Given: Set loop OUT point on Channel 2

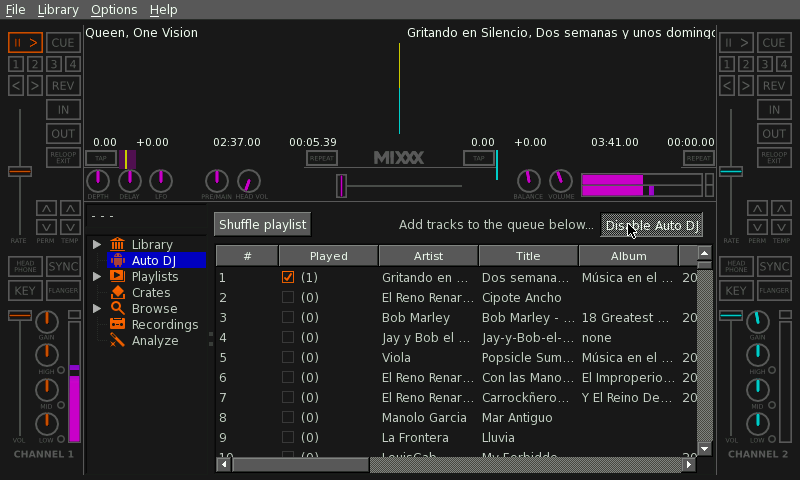Looking at the screenshot, I should click(x=774, y=134).
